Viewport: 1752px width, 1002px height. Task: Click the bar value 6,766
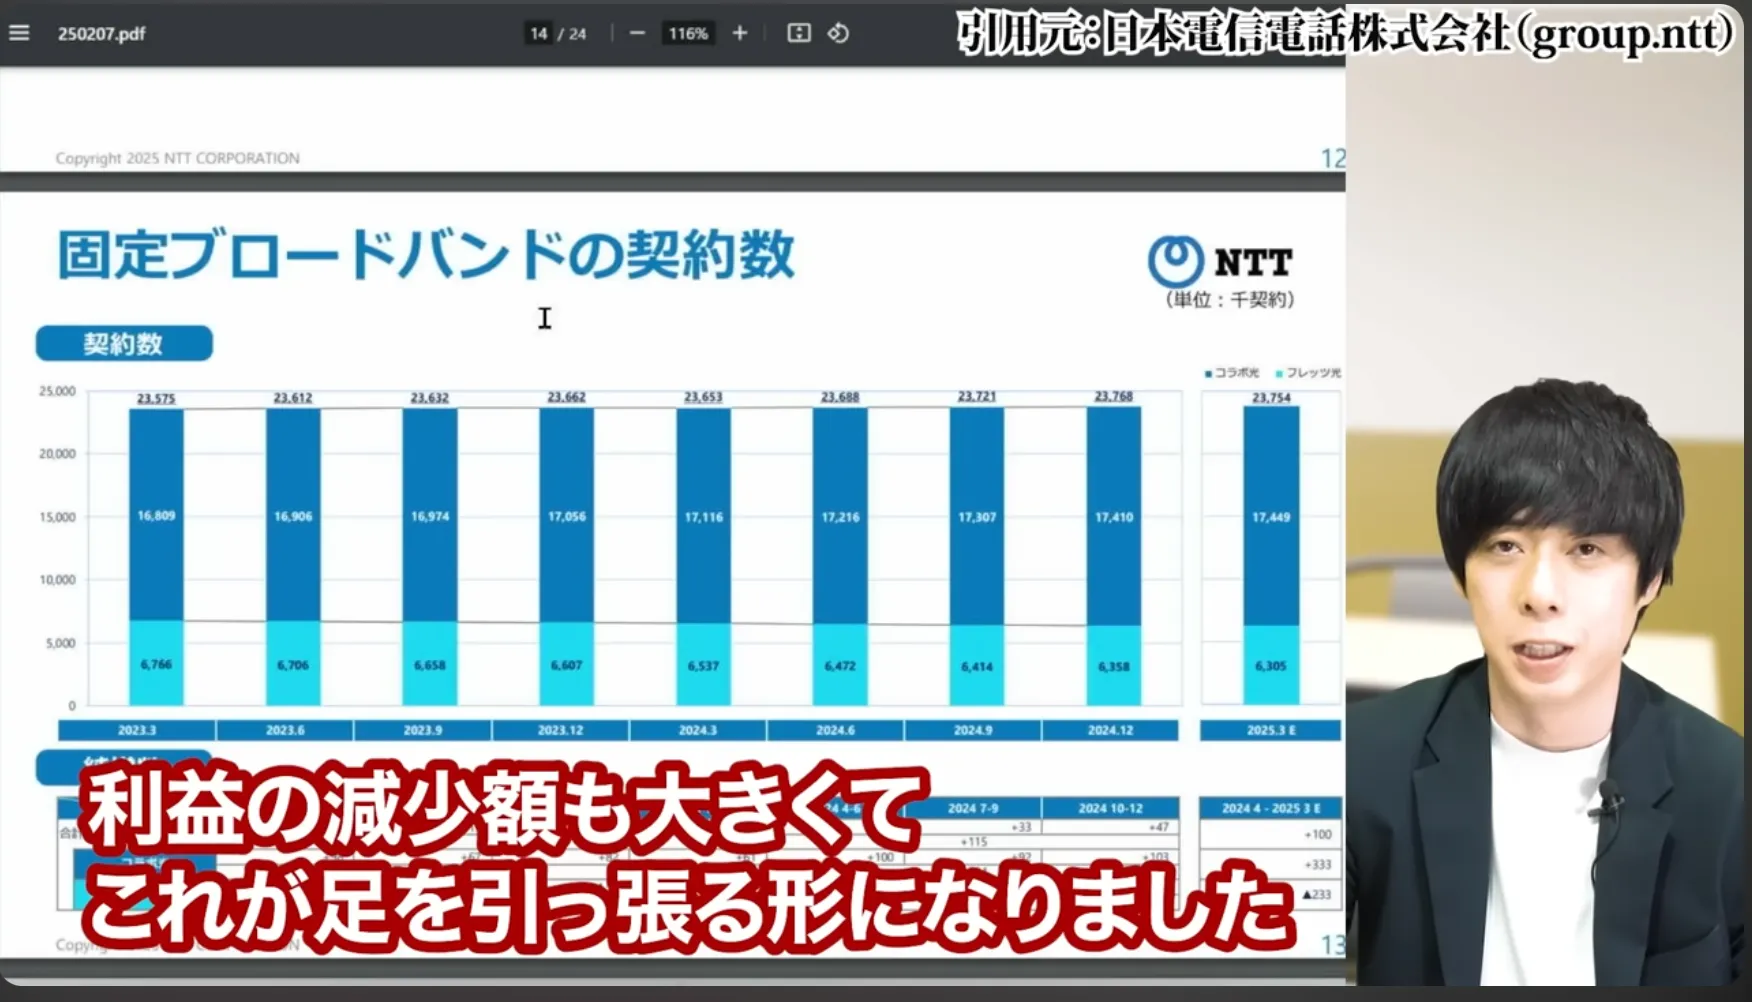(x=156, y=664)
